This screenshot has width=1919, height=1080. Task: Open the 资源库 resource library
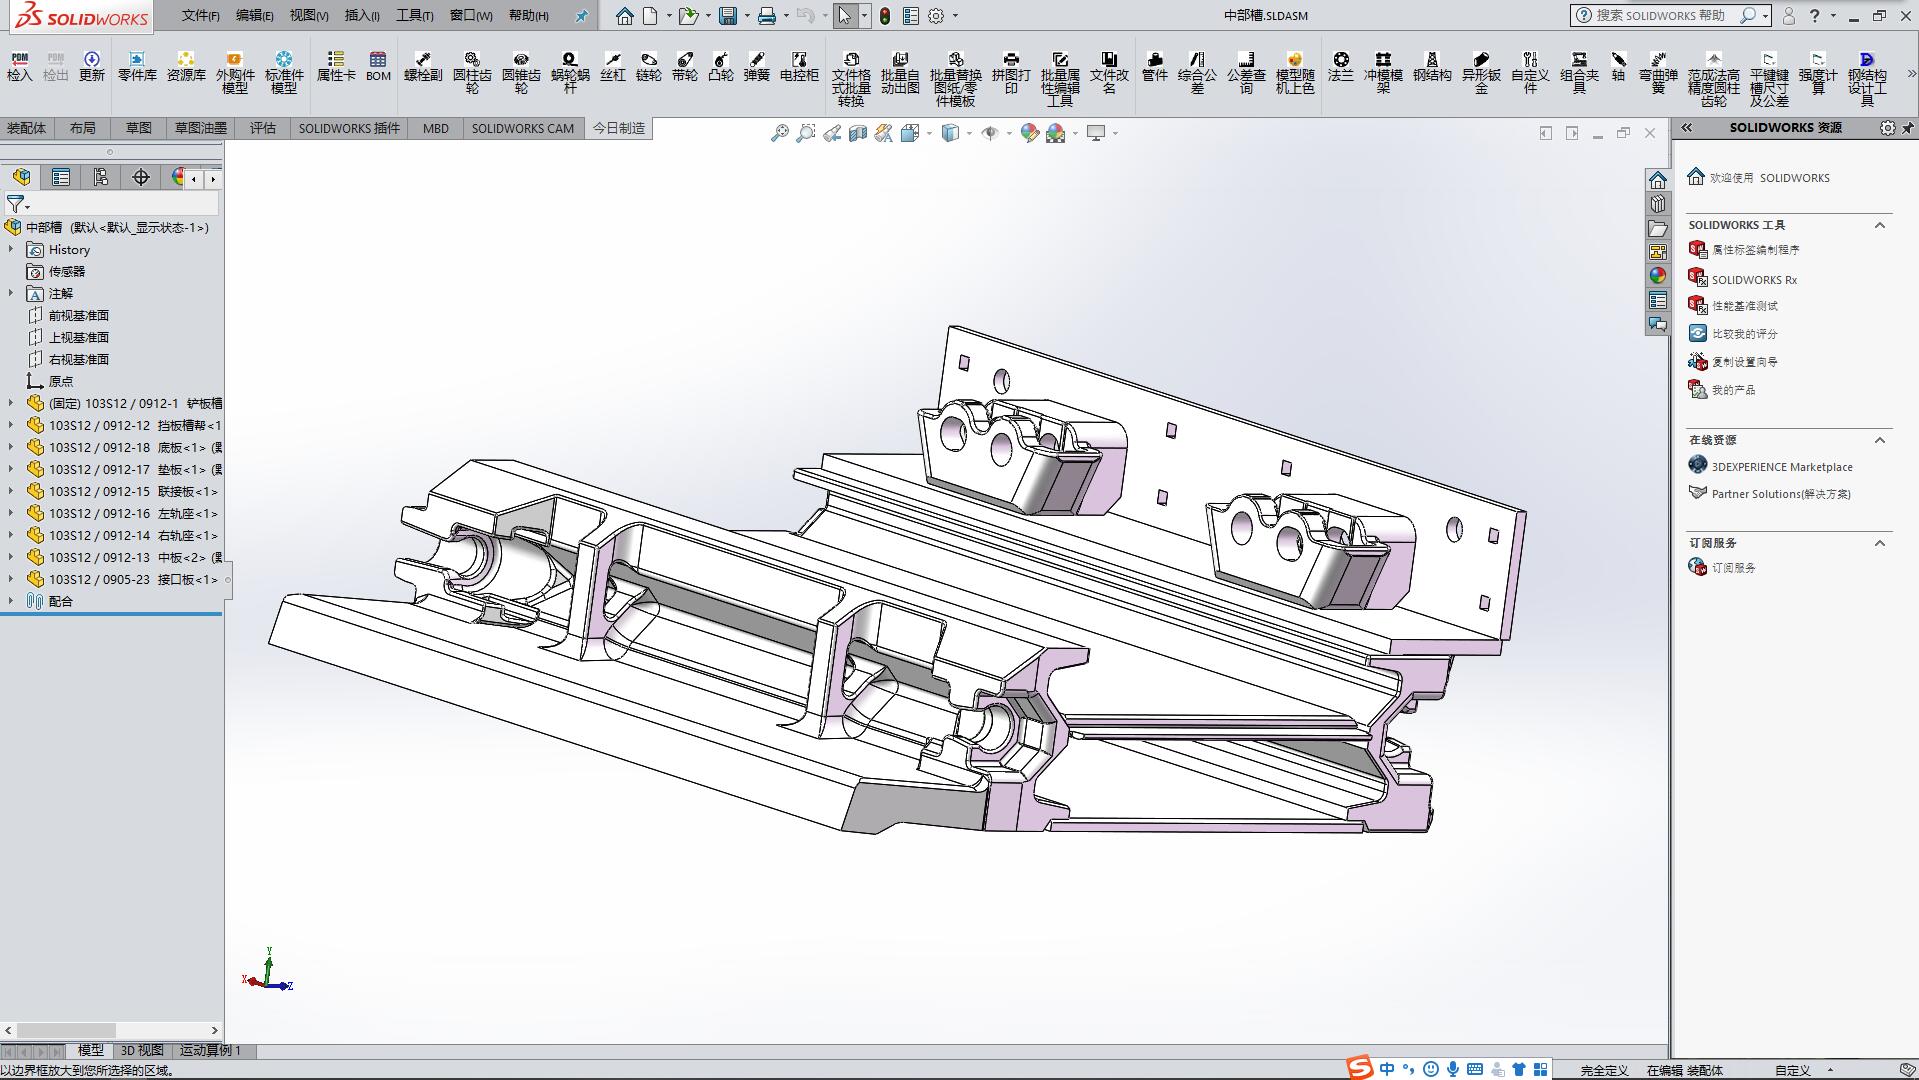[186, 66]
